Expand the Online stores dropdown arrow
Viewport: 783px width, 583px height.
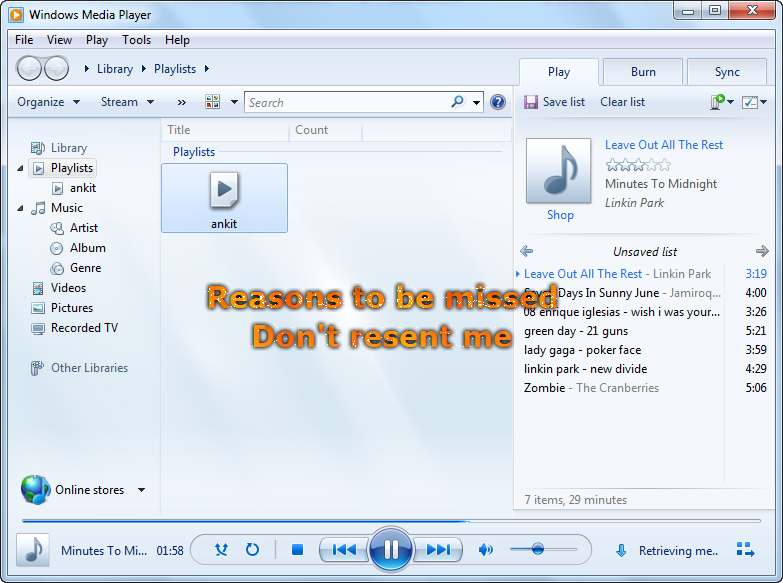142,490
